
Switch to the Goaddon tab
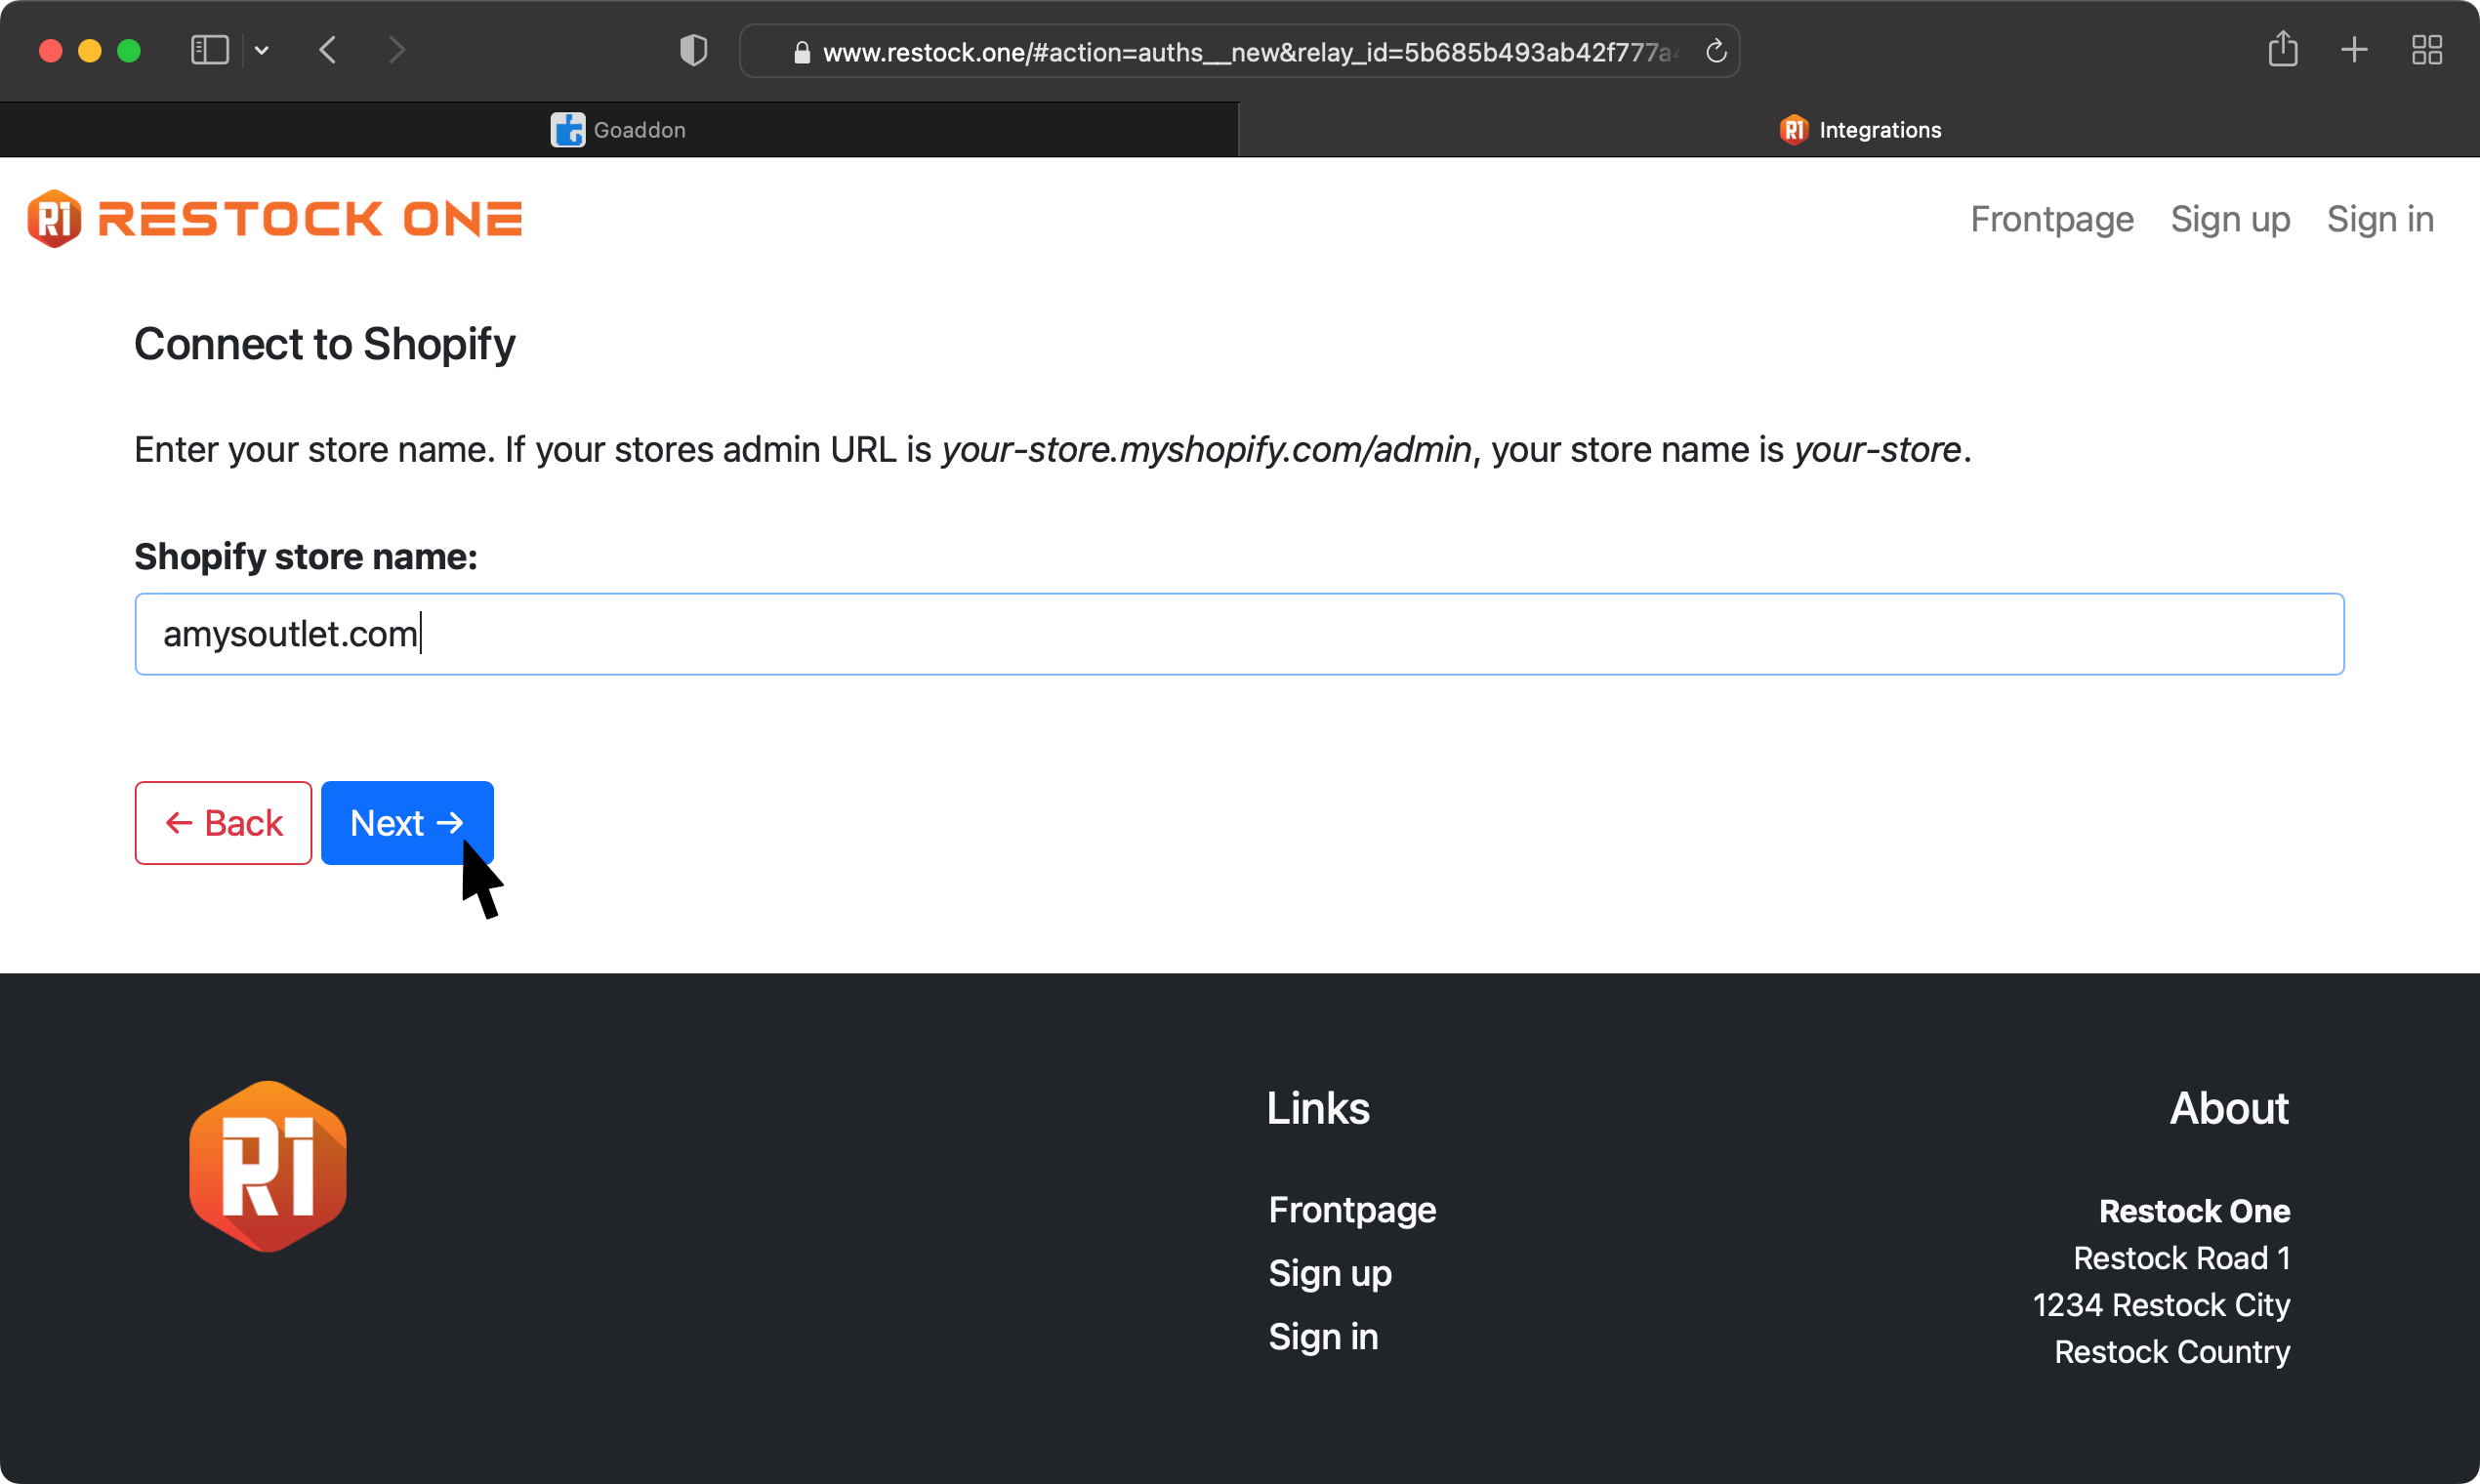pos(619,130)
